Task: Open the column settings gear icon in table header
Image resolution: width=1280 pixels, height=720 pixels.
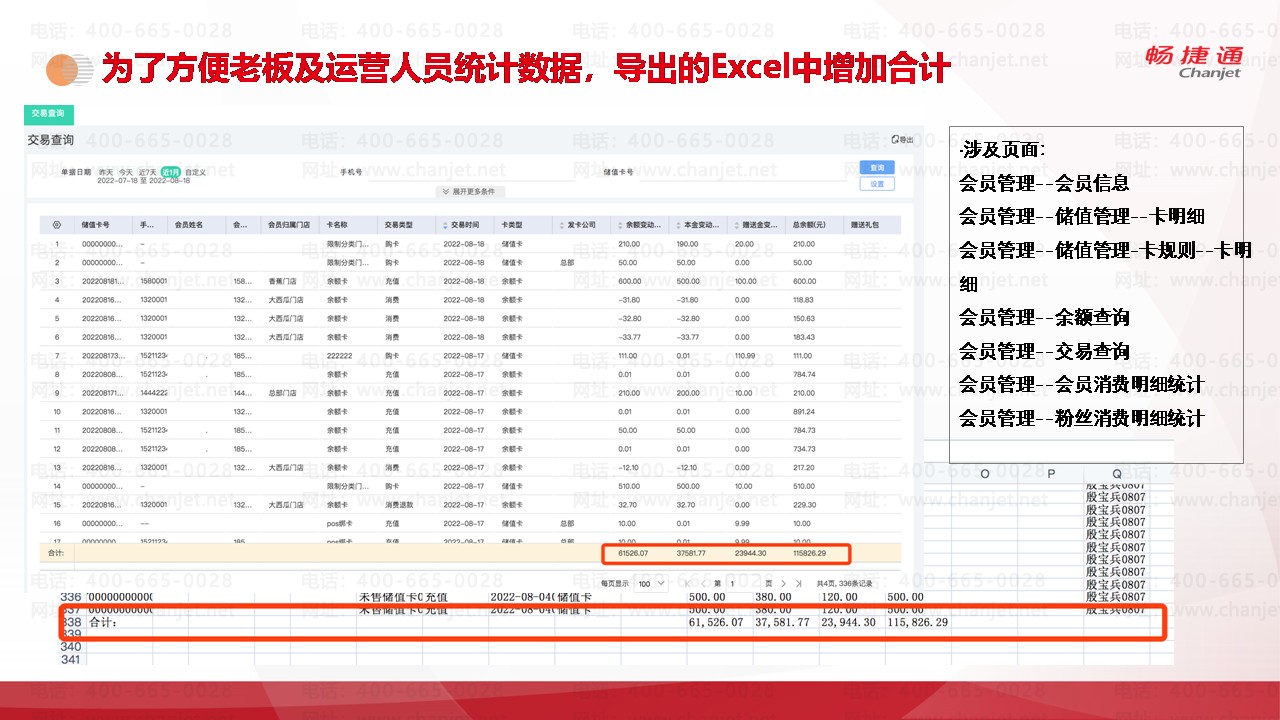Action: click(56, 225)
